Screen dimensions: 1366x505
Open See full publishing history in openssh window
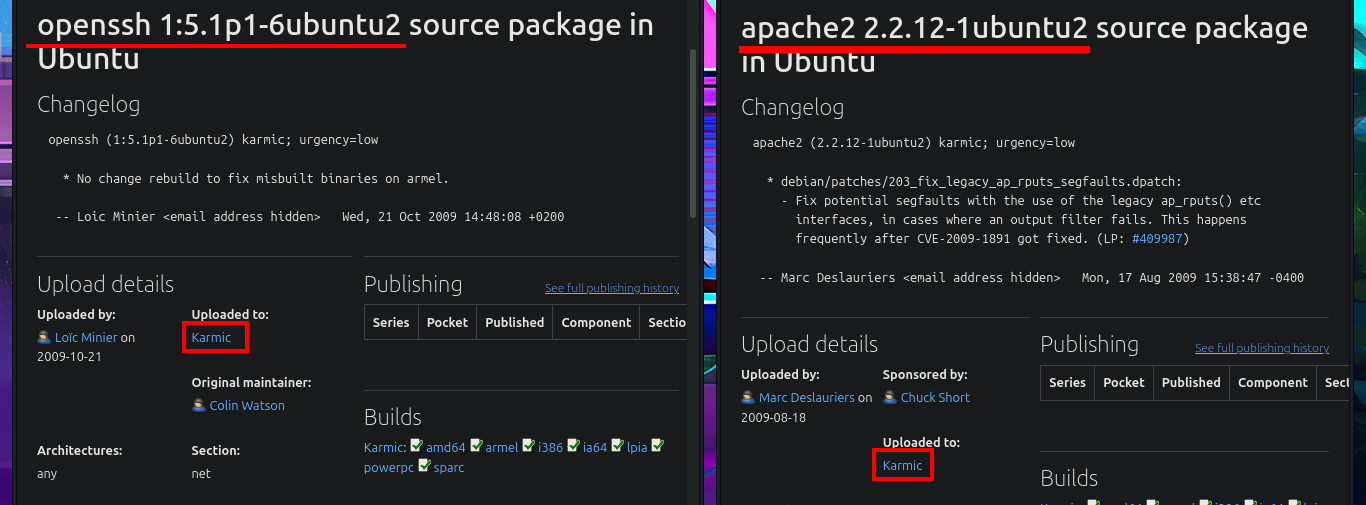tap(612, 288)
